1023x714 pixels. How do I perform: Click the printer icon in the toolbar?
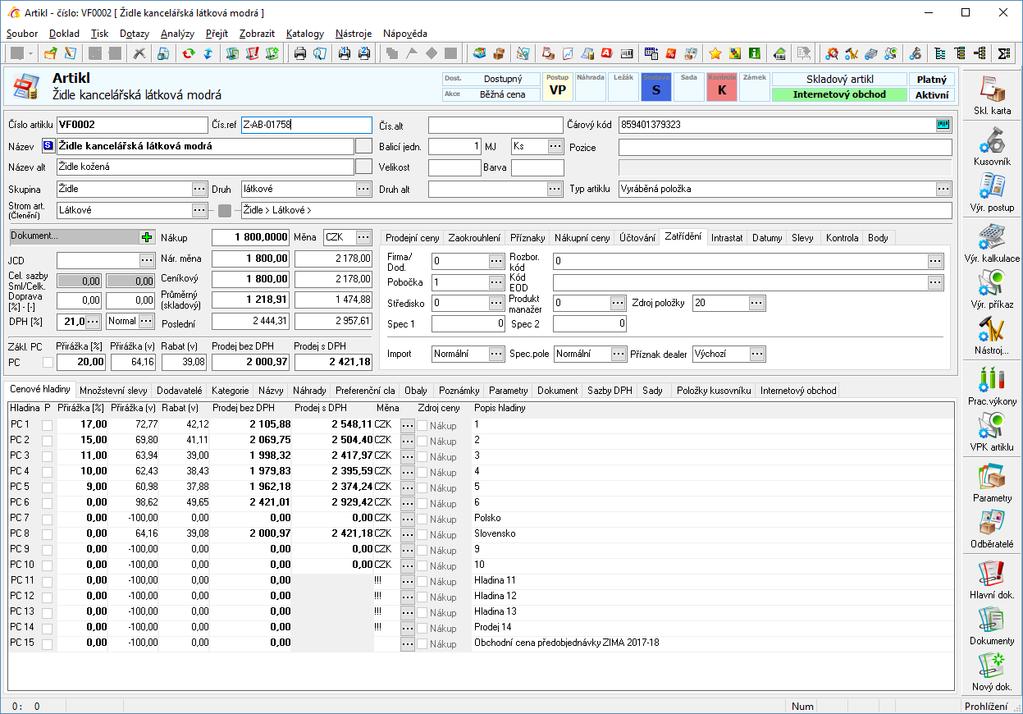(300, 54)
